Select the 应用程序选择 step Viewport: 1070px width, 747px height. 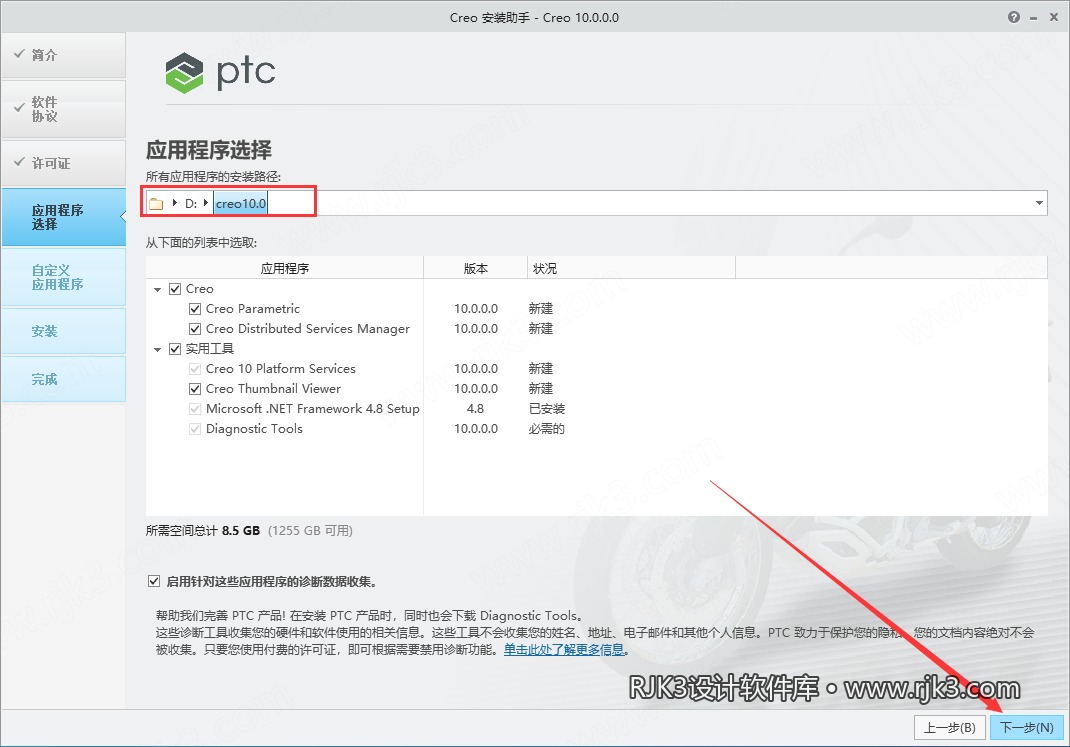point(63,217)
